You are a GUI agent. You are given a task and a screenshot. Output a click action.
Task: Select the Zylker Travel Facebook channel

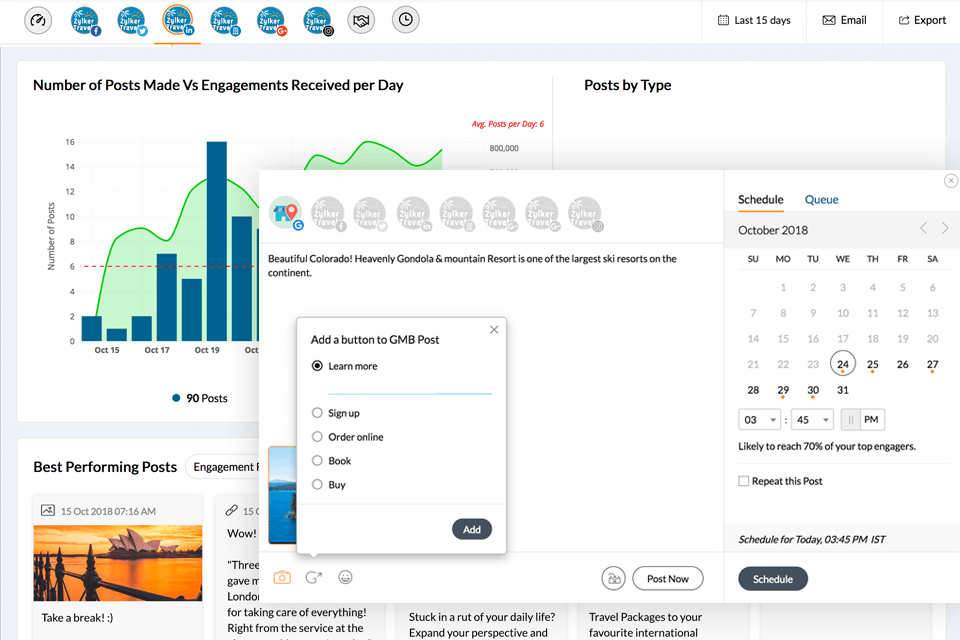(84, 21)
